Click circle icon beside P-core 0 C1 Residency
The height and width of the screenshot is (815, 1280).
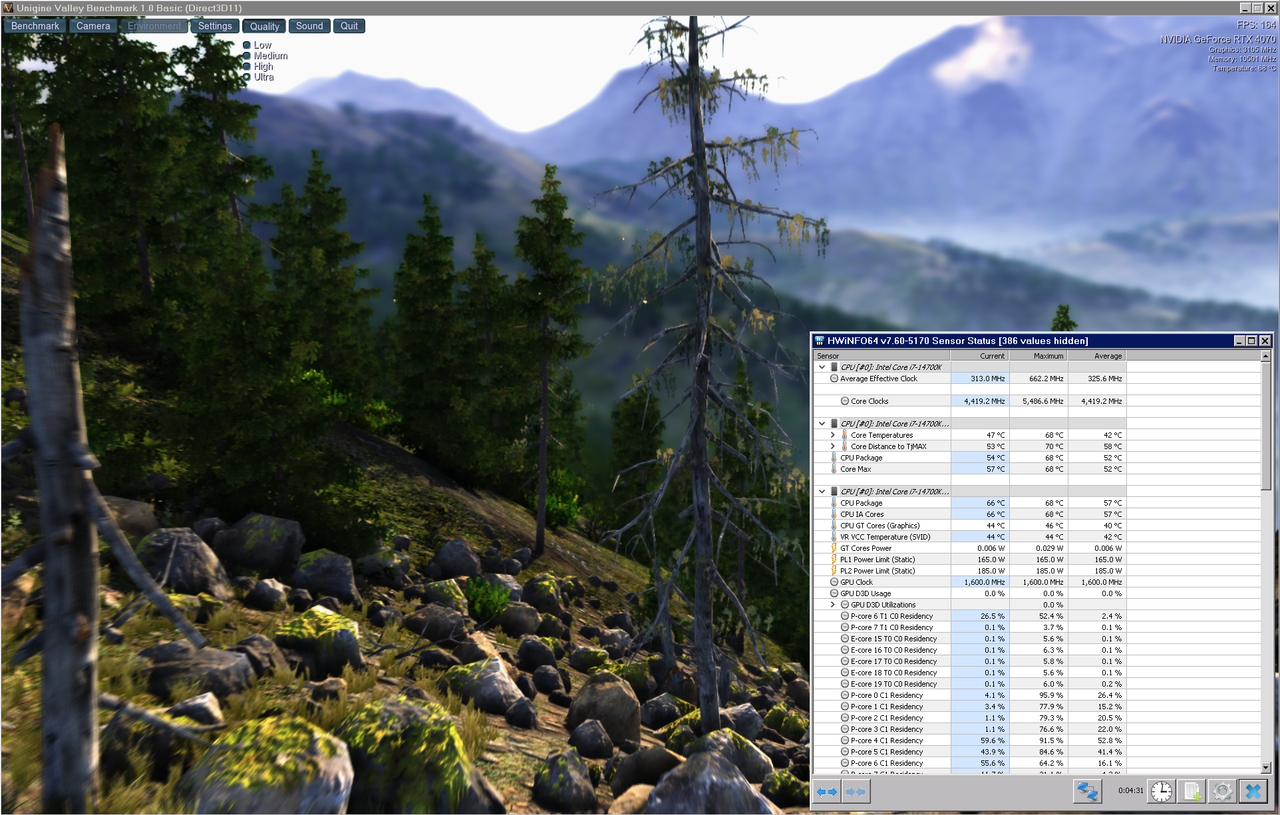845,695
